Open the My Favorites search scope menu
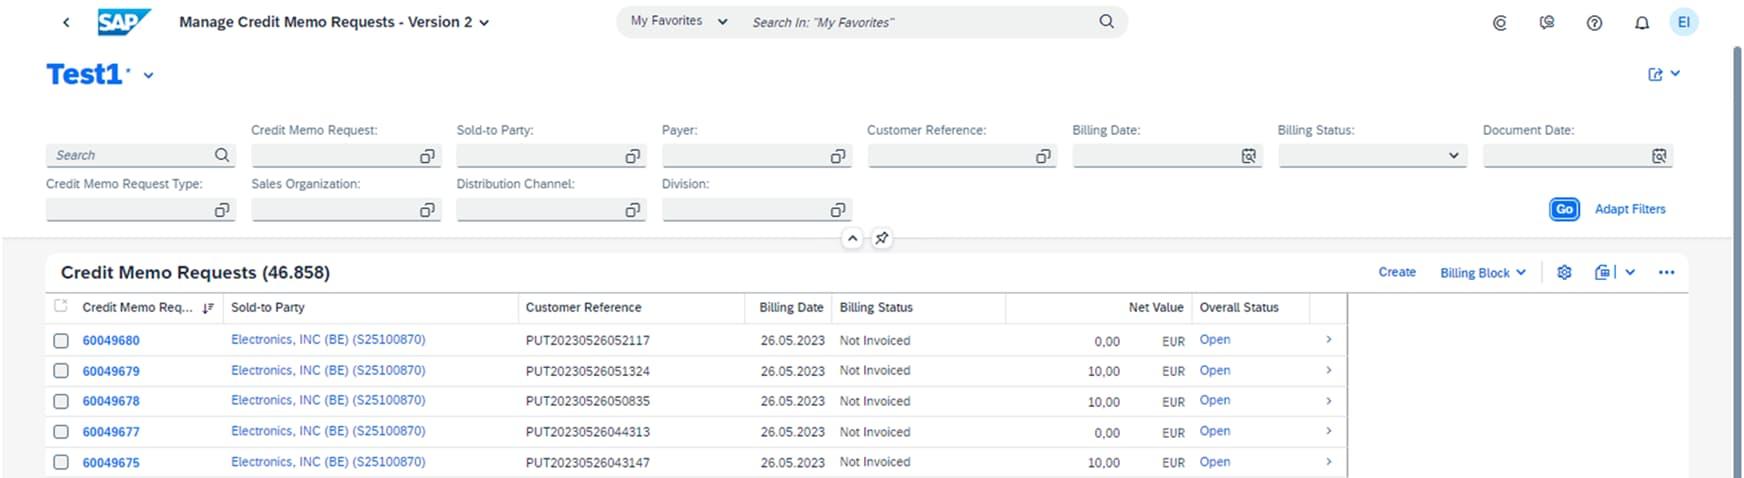The image size is (1744, 478). coord(679,21)
